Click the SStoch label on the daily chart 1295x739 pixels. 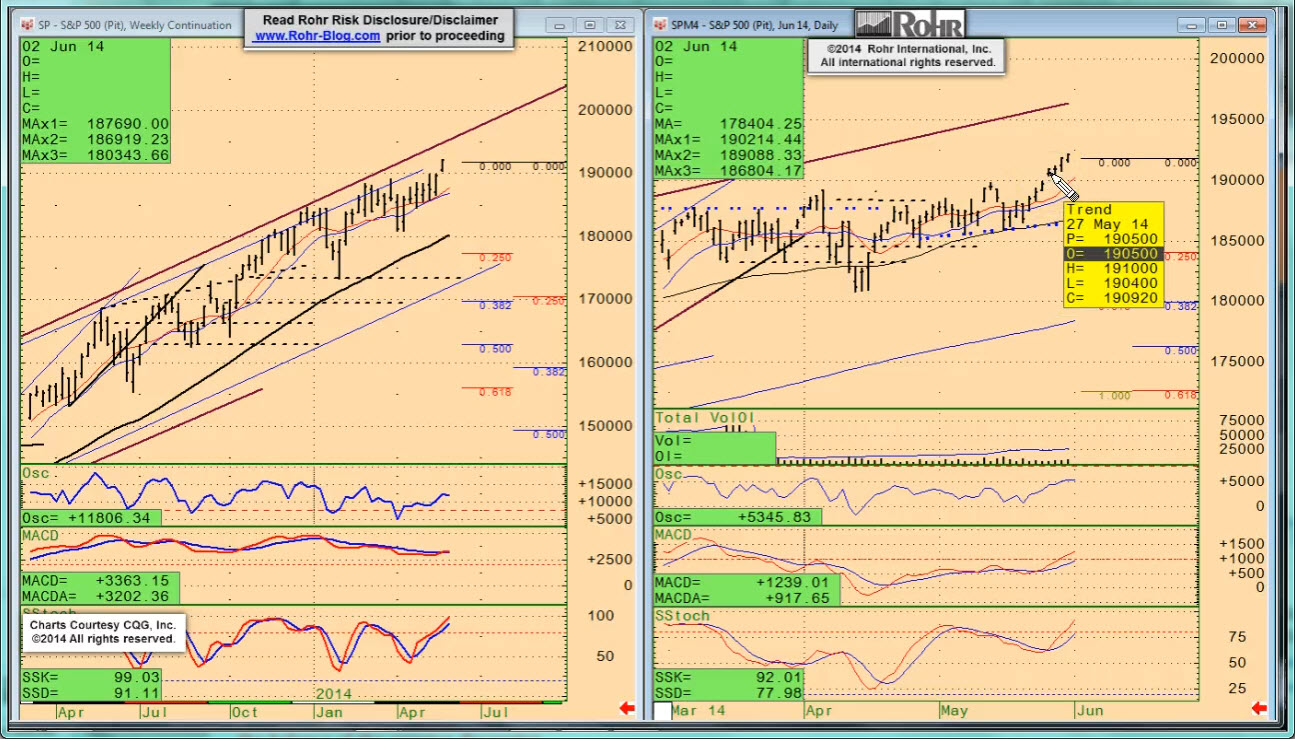(x=681, y=616)
